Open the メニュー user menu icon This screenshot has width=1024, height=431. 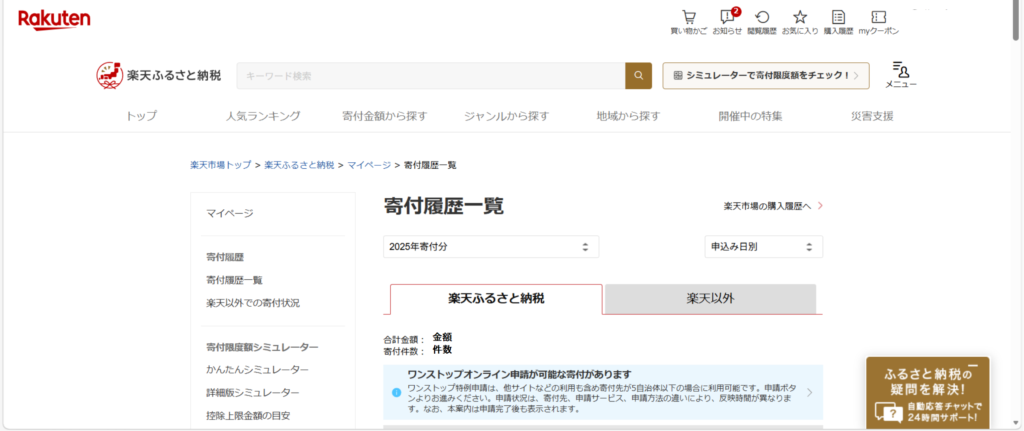click(900, 74)
